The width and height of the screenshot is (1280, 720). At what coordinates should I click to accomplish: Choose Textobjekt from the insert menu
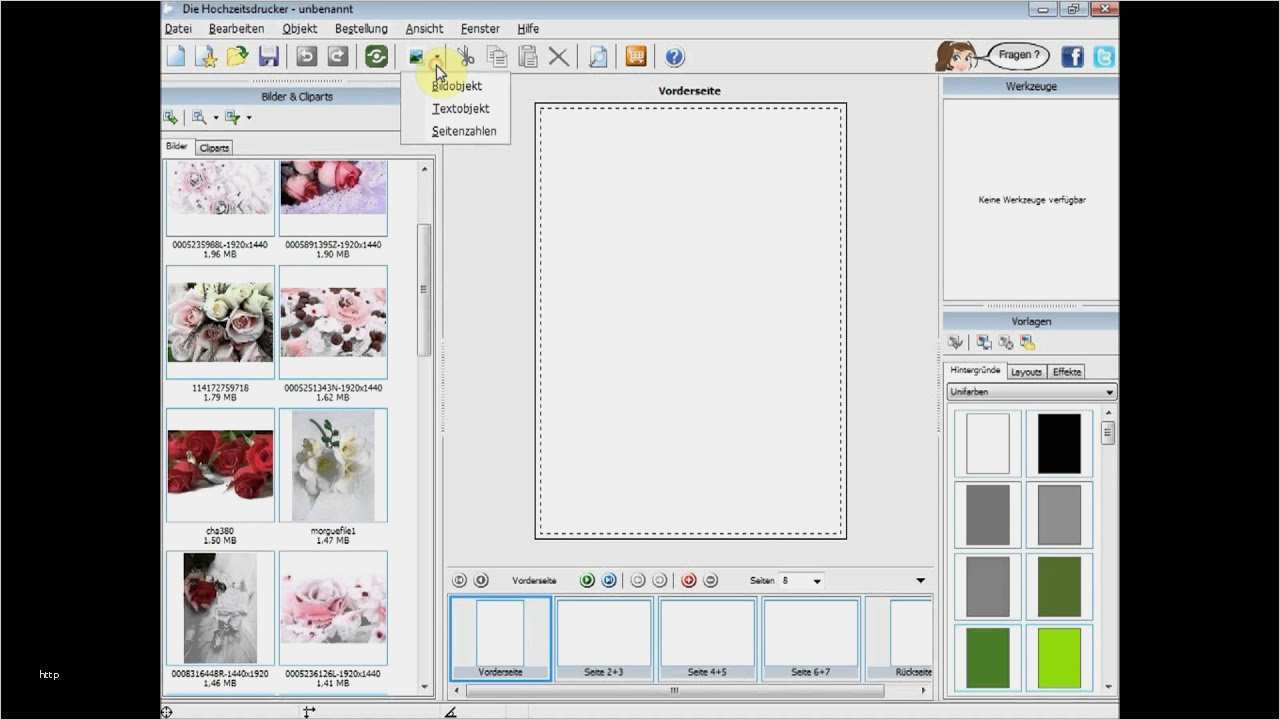click(x=460, y=108)
